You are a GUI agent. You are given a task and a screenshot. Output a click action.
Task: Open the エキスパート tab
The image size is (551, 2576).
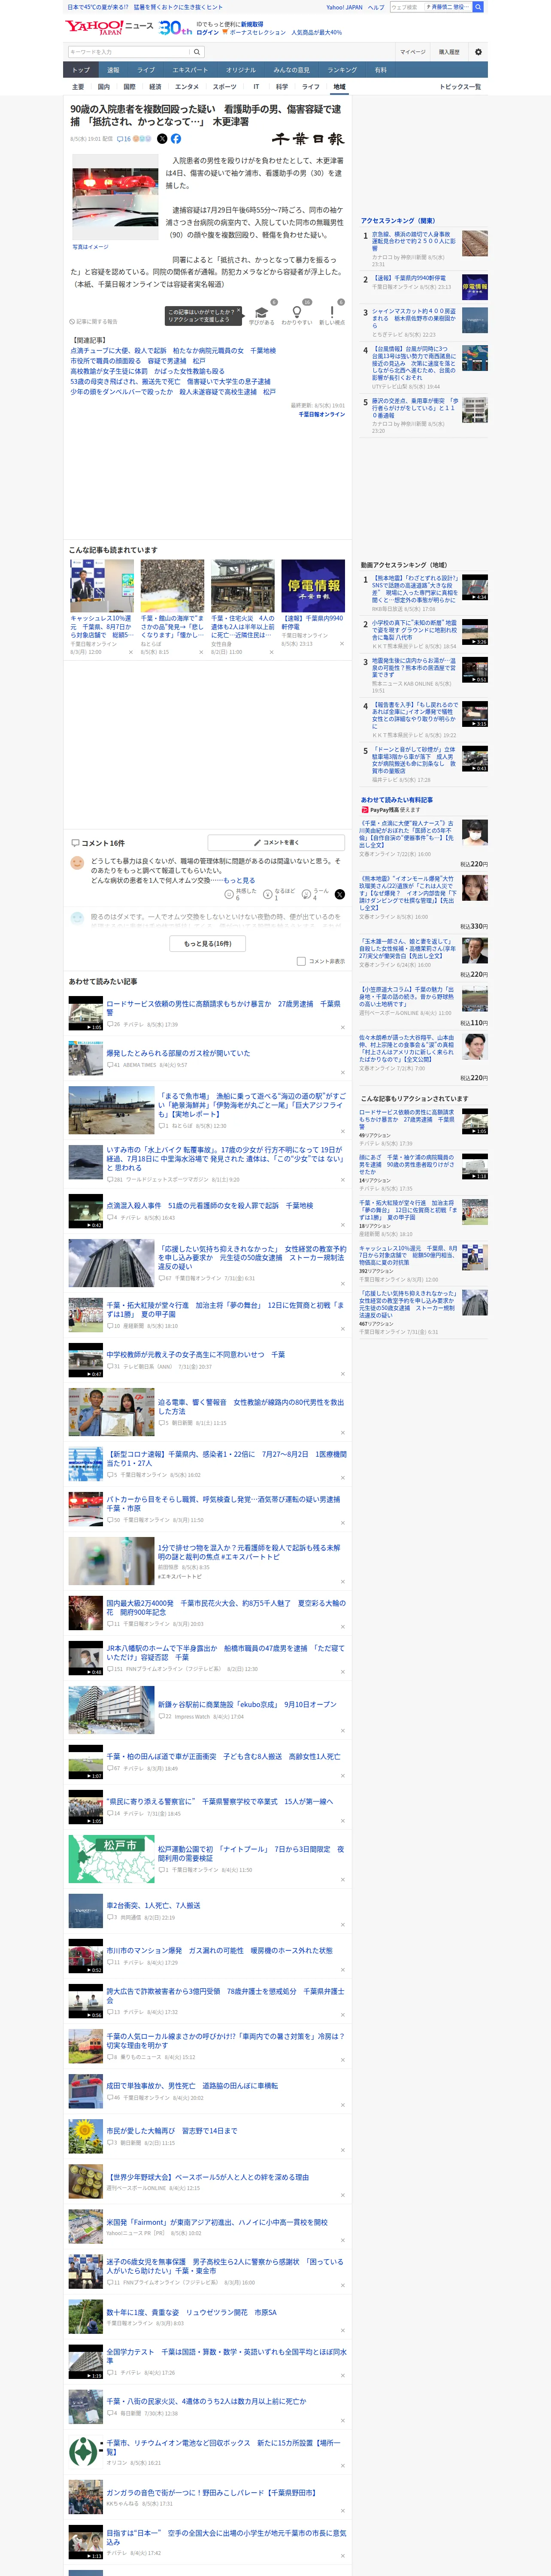[x=190, y=70]
